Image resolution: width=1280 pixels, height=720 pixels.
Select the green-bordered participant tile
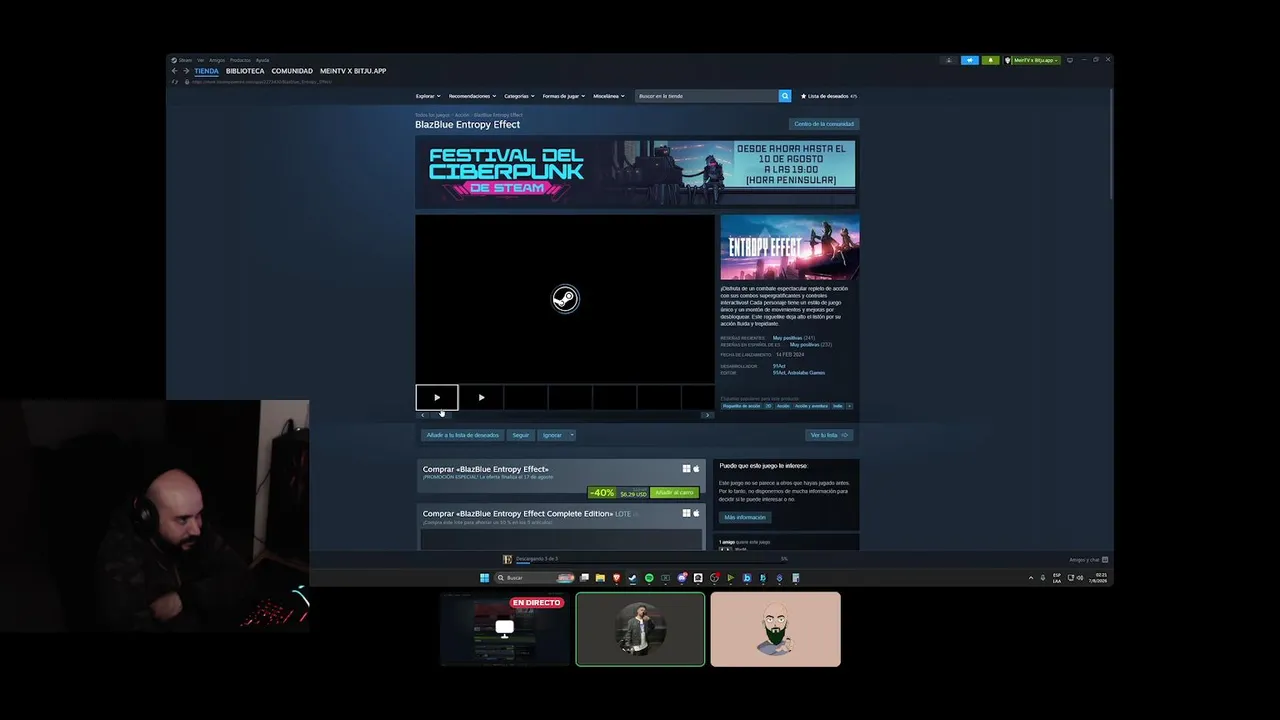(640, 629)
